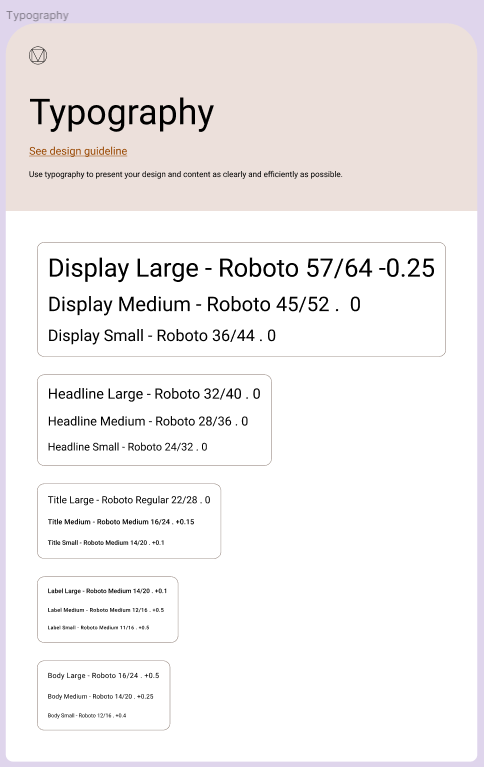Select Title Medium - Roboto Medium 16/24 text
The height and width of the screenshot is (767, 484).
(121, 522)
